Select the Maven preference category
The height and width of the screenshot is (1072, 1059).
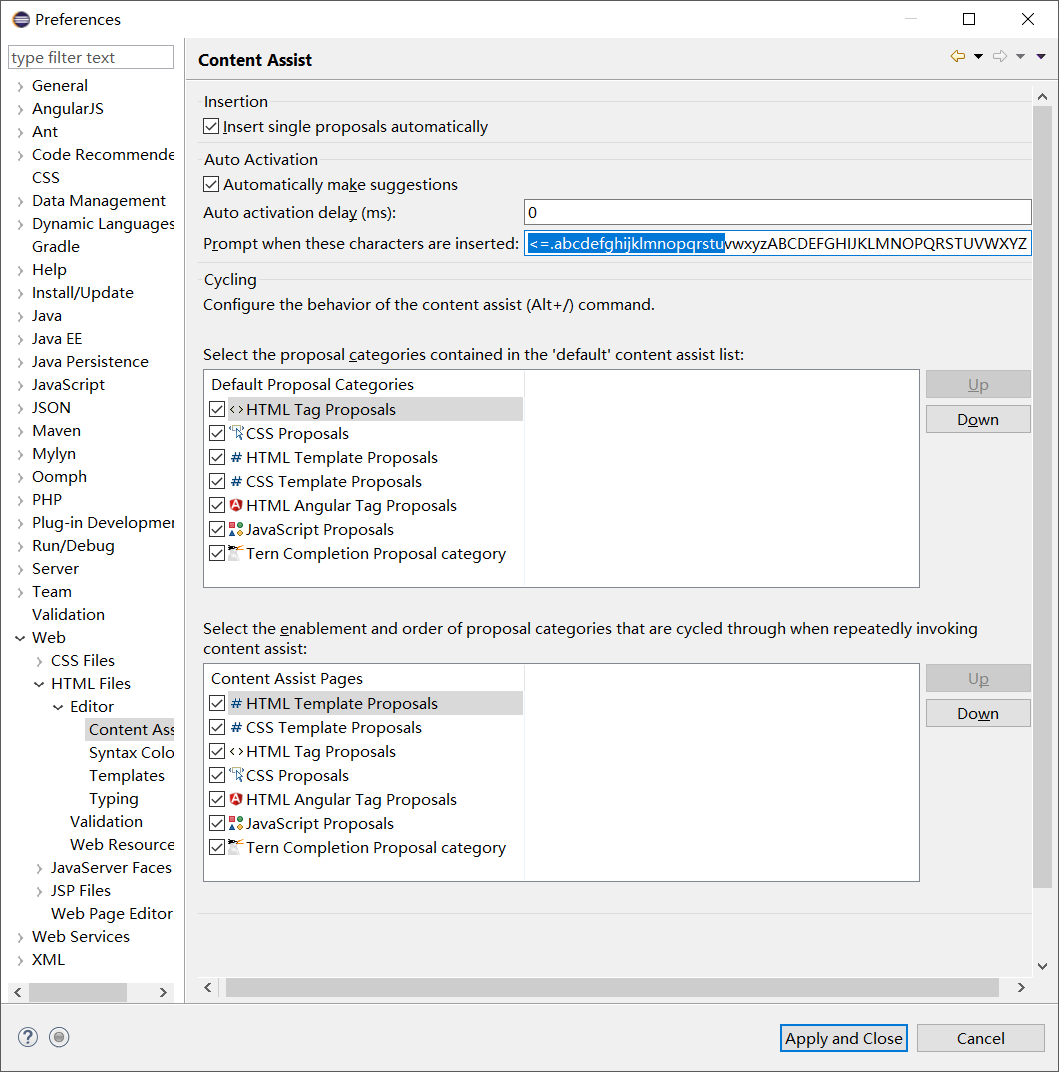tap(56, 431)
